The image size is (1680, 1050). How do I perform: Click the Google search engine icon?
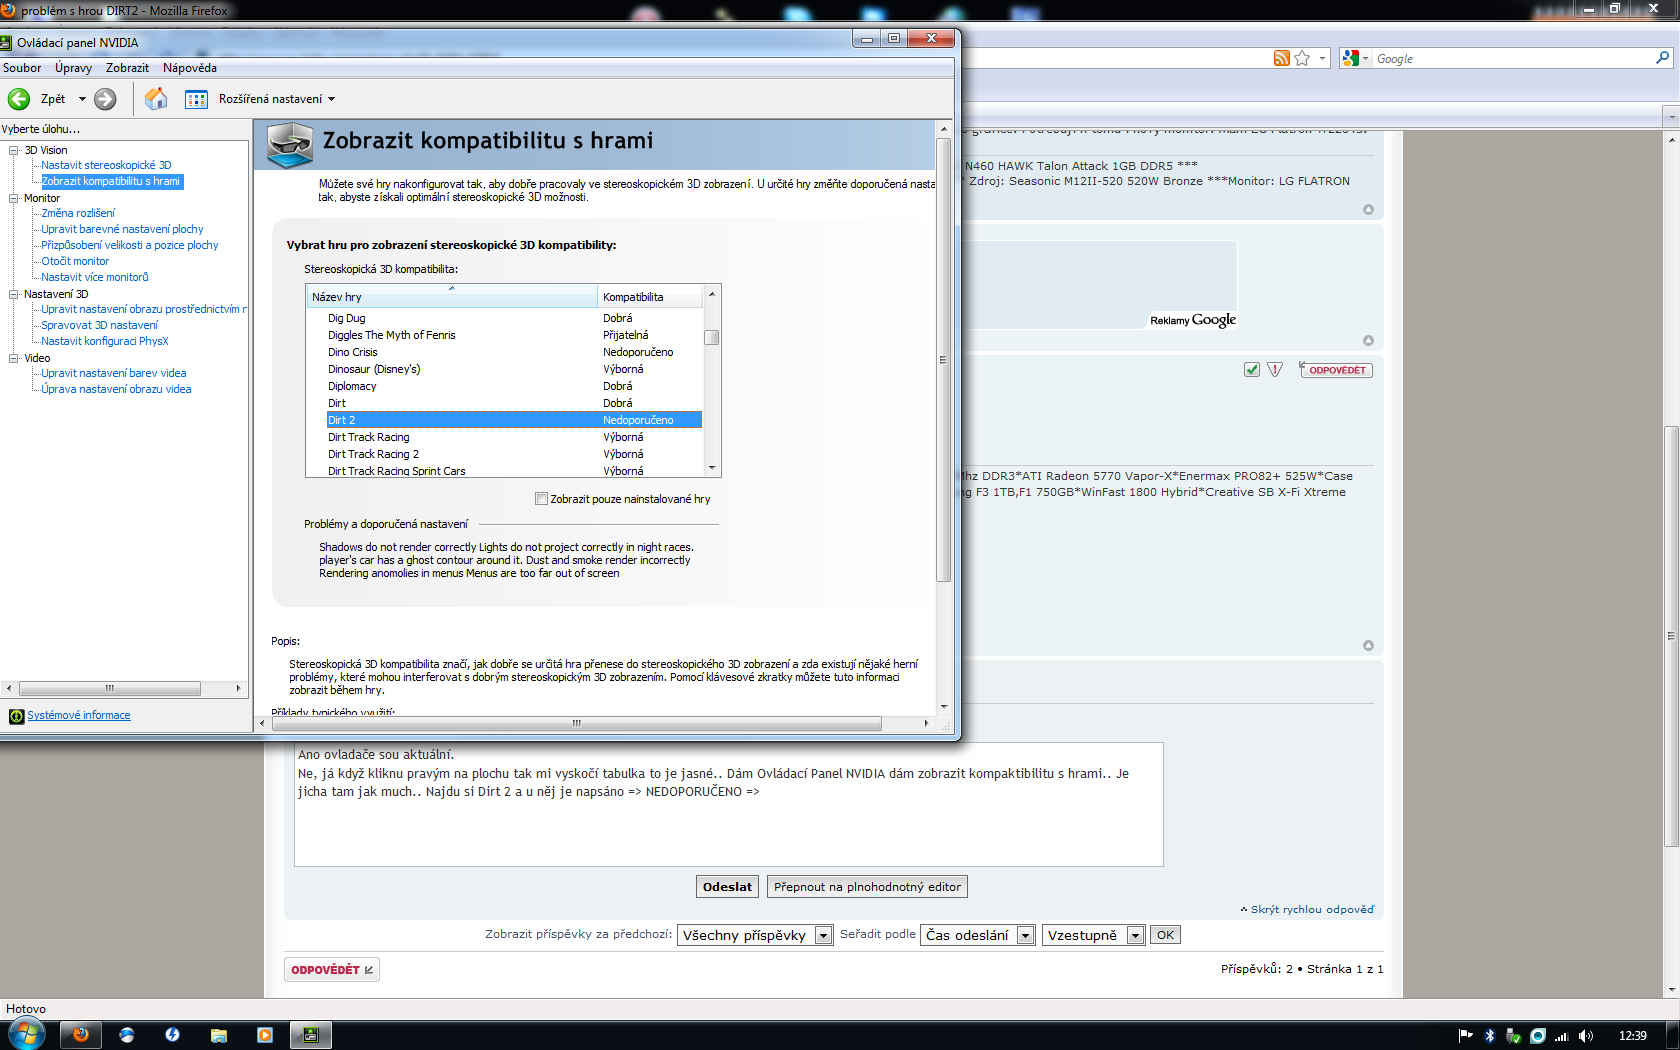tap(1351, 59)
